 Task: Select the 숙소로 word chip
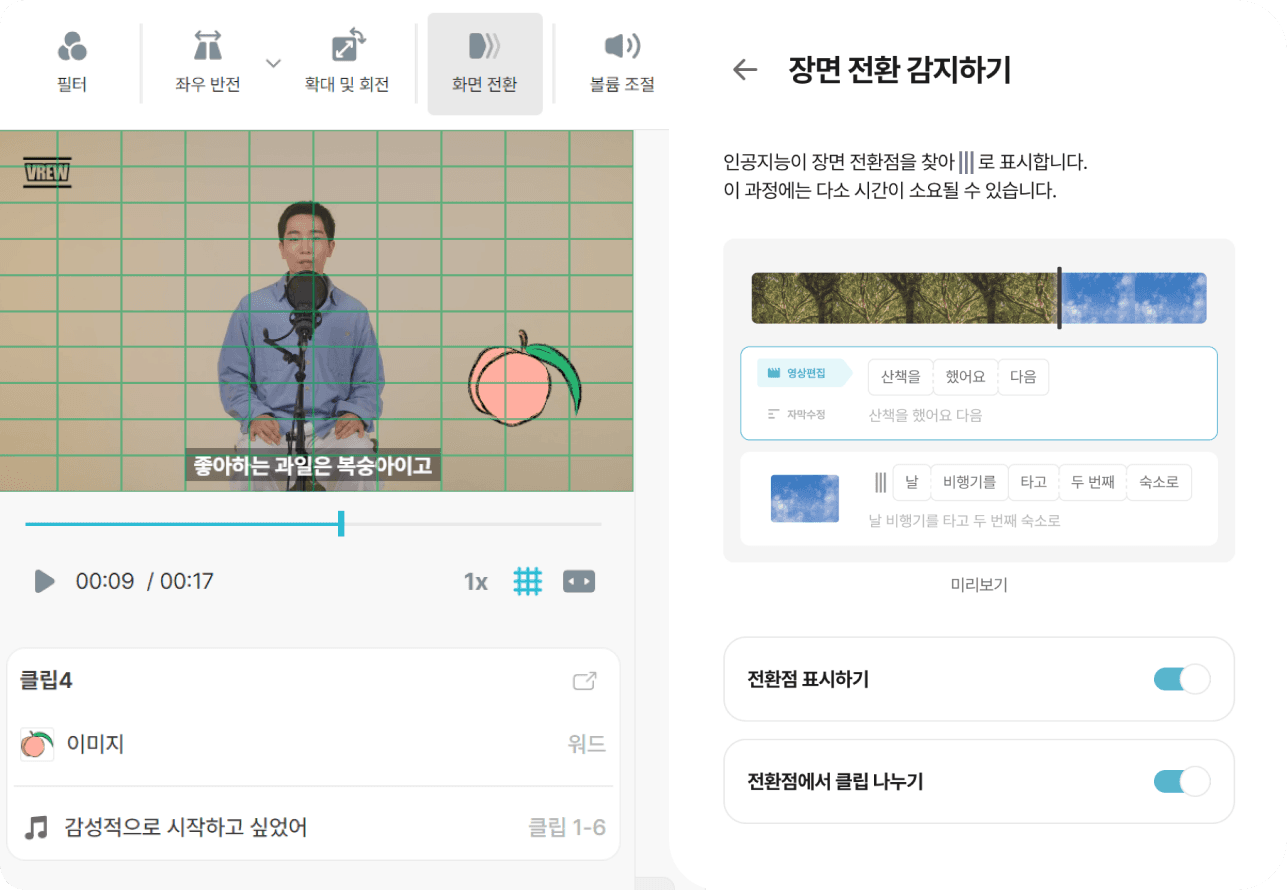[x=1159, y=482]
